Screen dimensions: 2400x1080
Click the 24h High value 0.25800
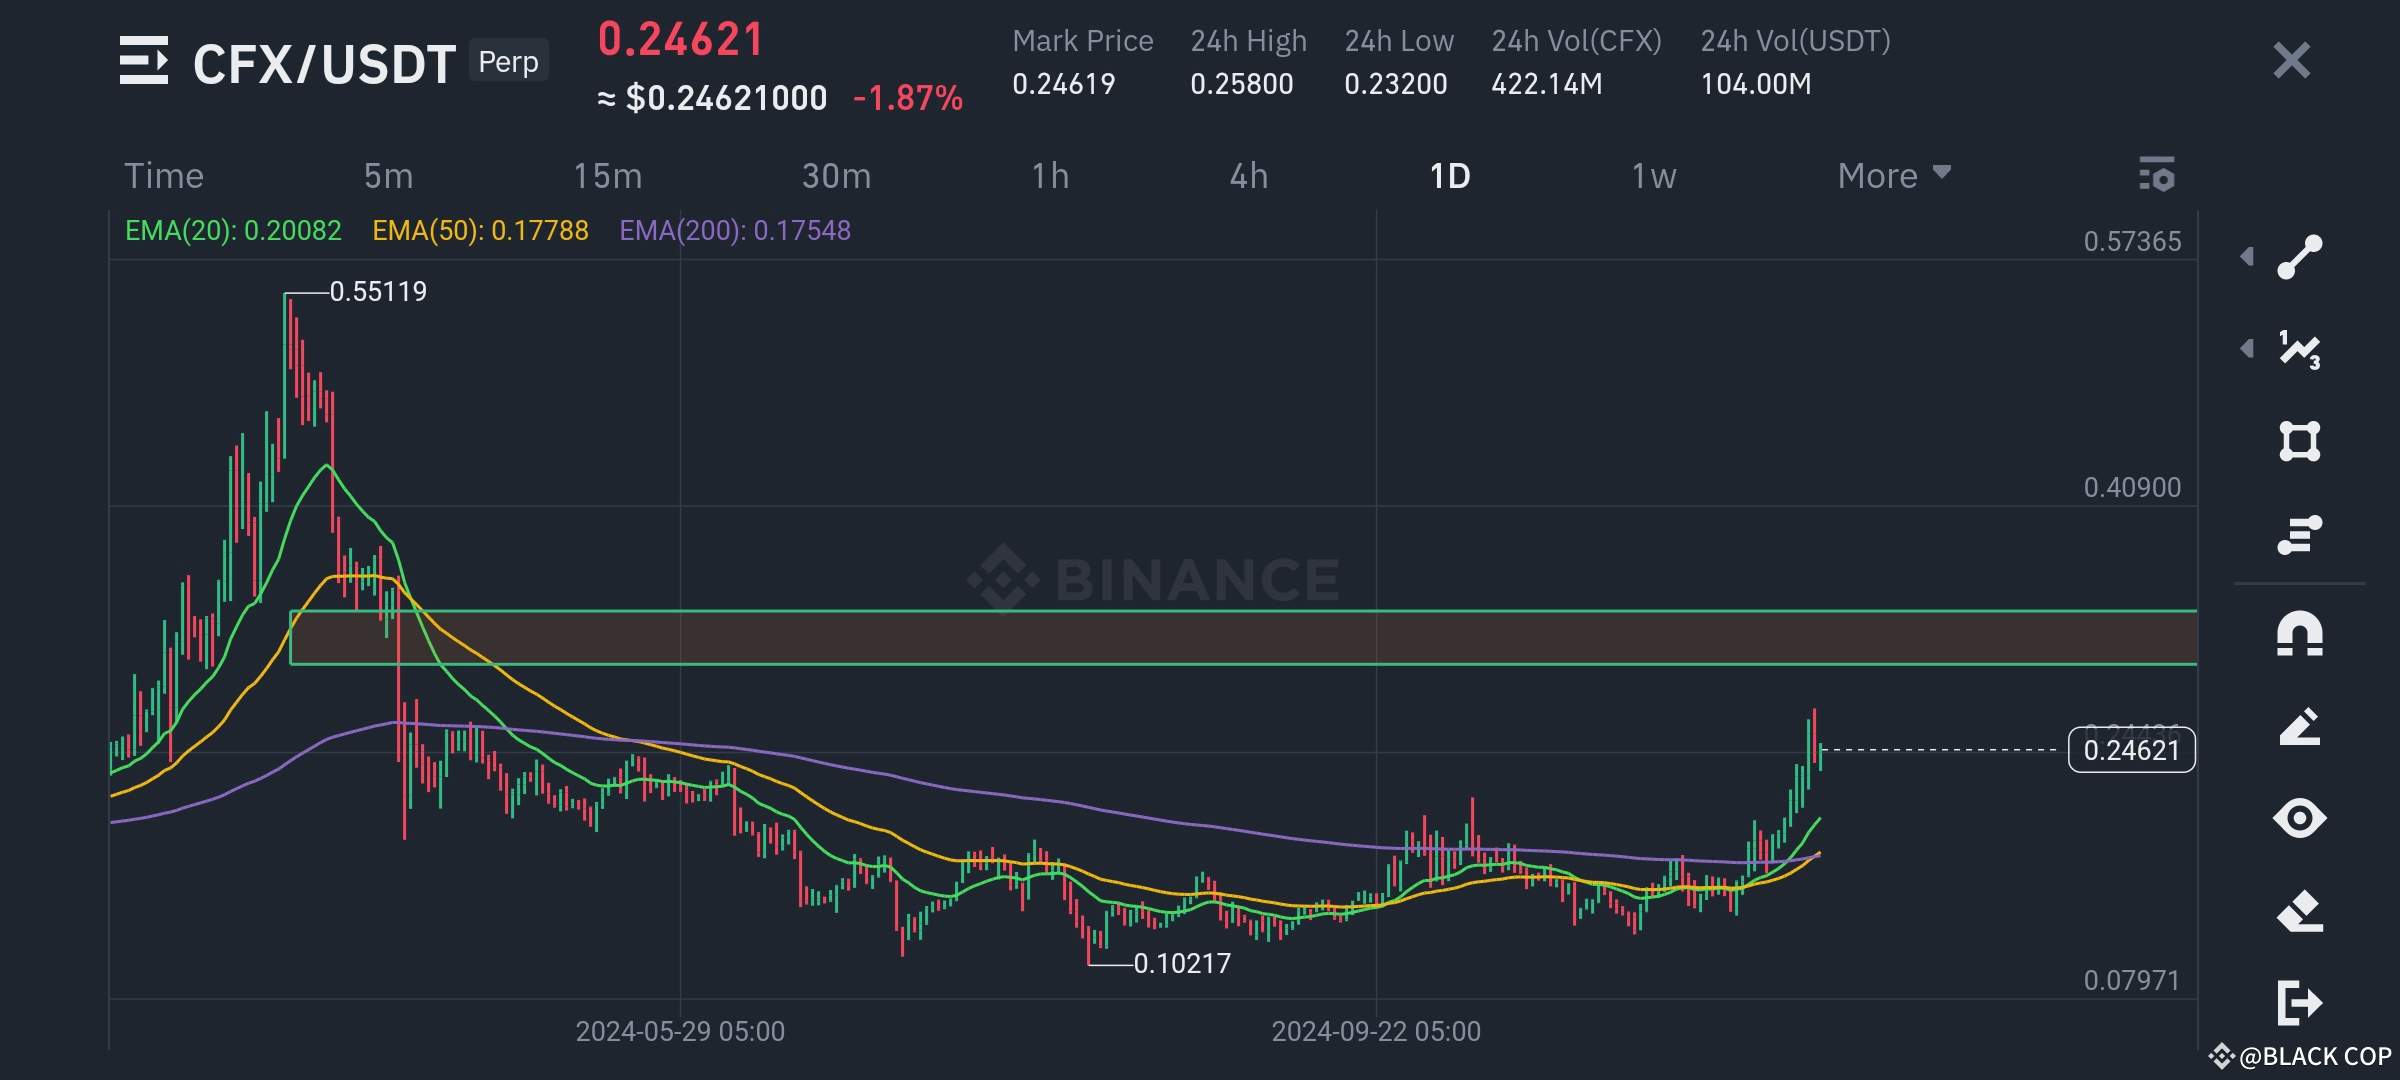click(1241, 84)
